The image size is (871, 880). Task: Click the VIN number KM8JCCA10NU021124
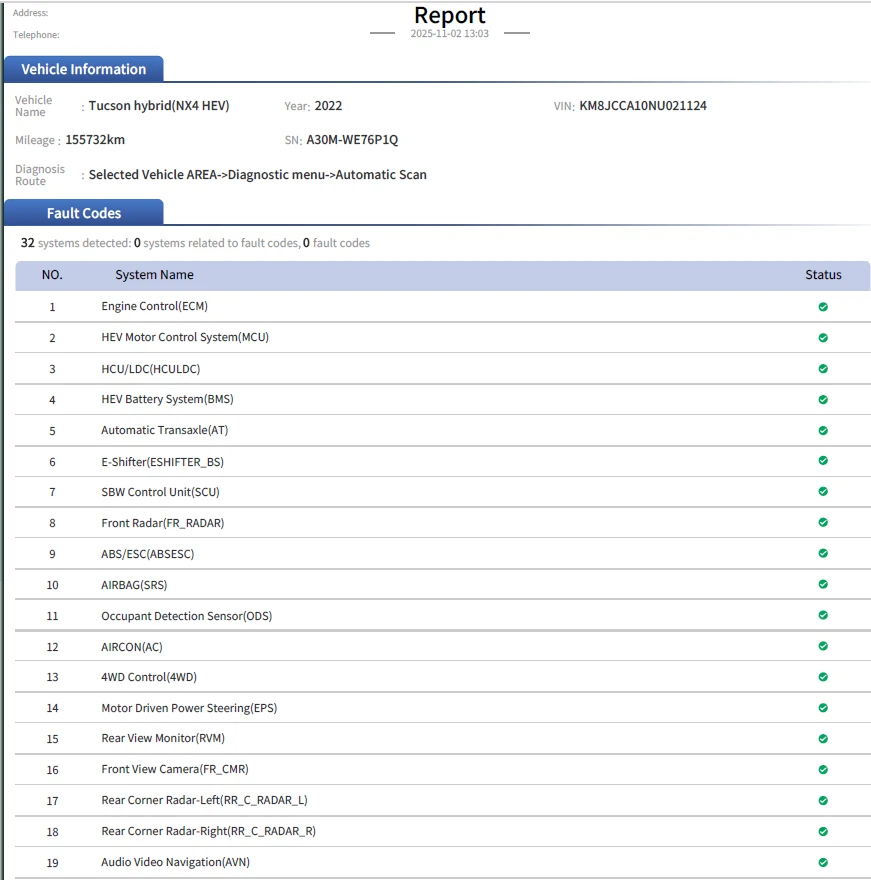pyautogui.click(x=643, y=106)
